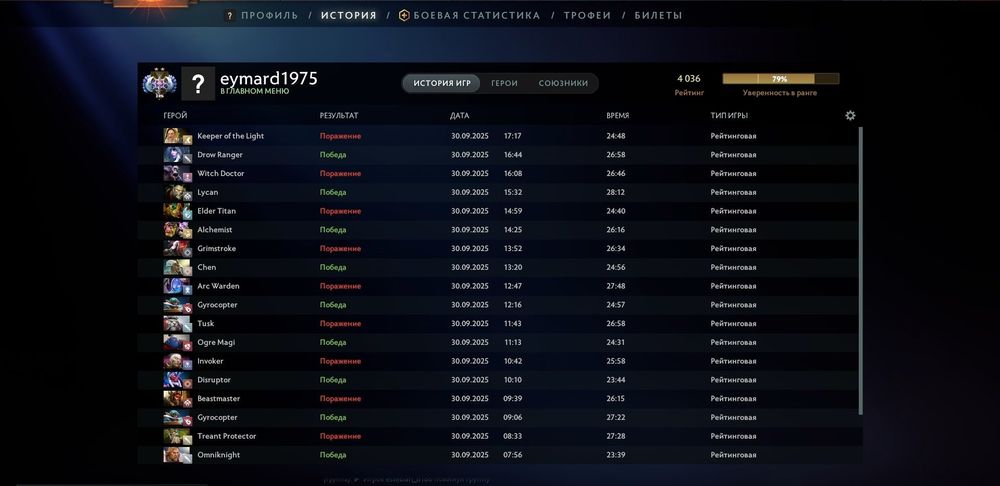The height and width of the screenshot is (486, 1000).
Task: Click the Дата column header
Action: point(459,115)
